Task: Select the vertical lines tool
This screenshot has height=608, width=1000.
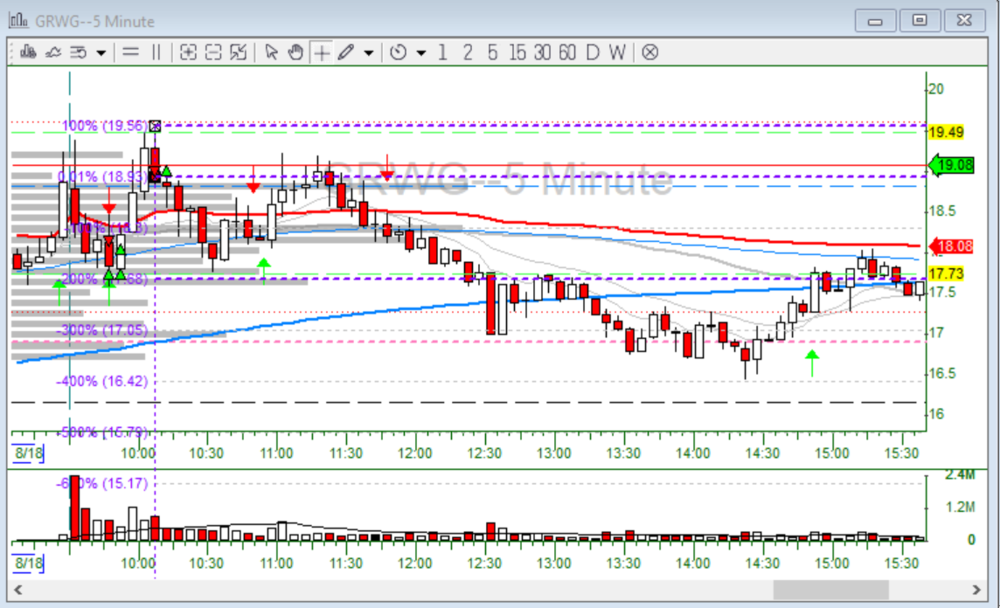Action: click(155, 53)
